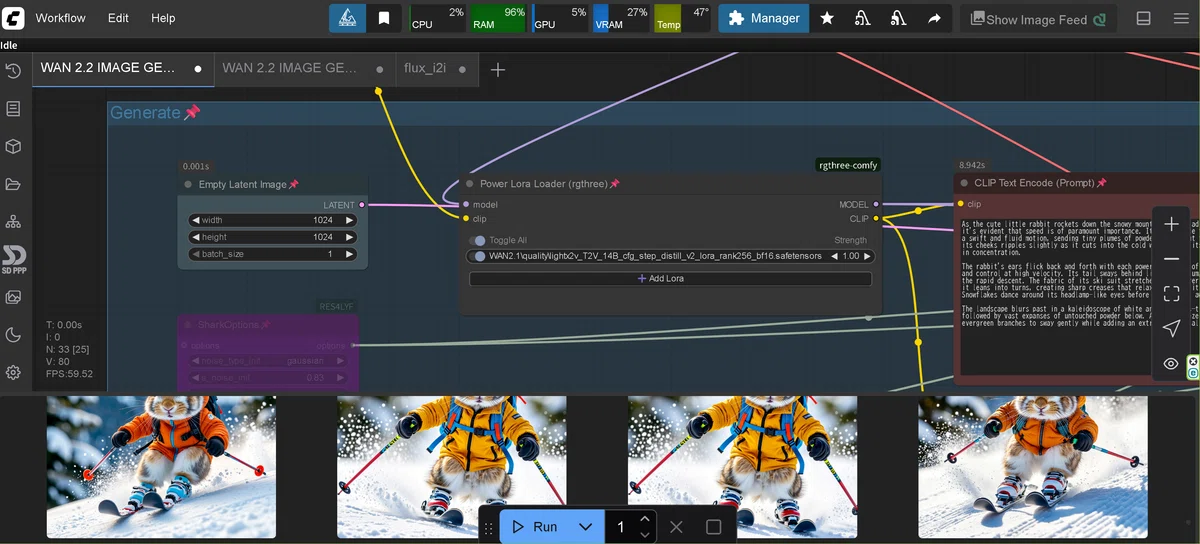The height and width of the screenshot is (544, 1200).
Task: Open the node library cube icon
Action: [x=13, y=146]
